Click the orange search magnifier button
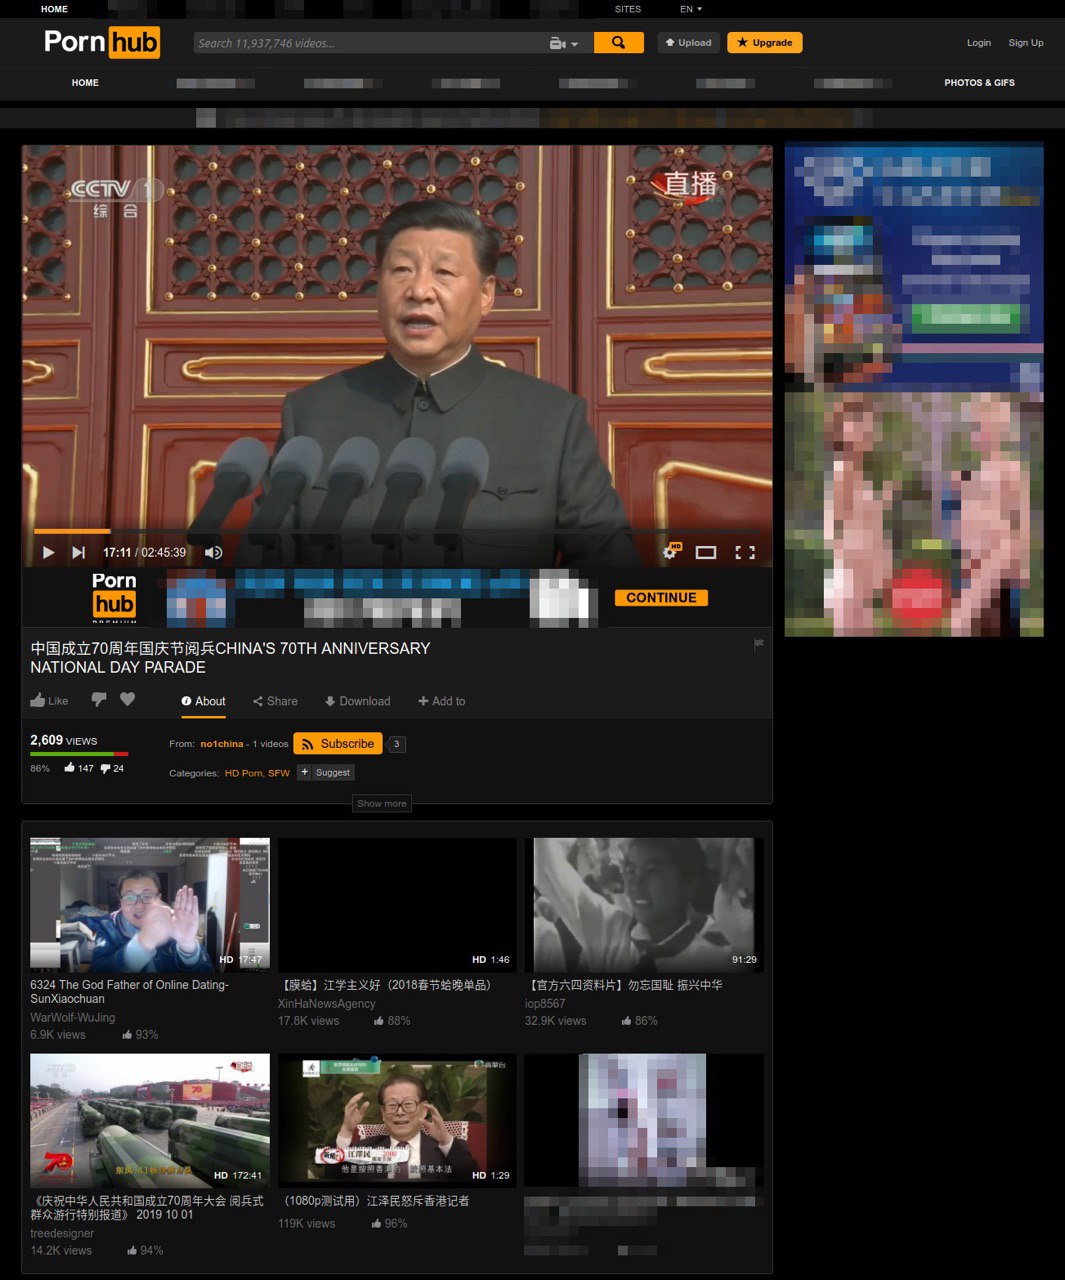Image resolution: width=1065 pixels, height=1280 pixels. pyautogui.click(x=618, y=43)
